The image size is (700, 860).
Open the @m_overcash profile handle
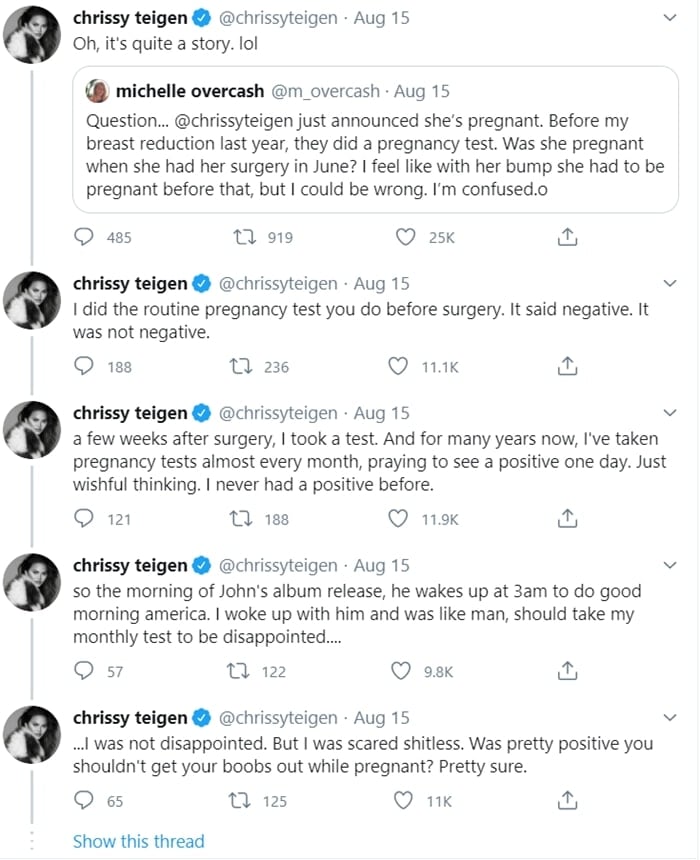(326, 92)
